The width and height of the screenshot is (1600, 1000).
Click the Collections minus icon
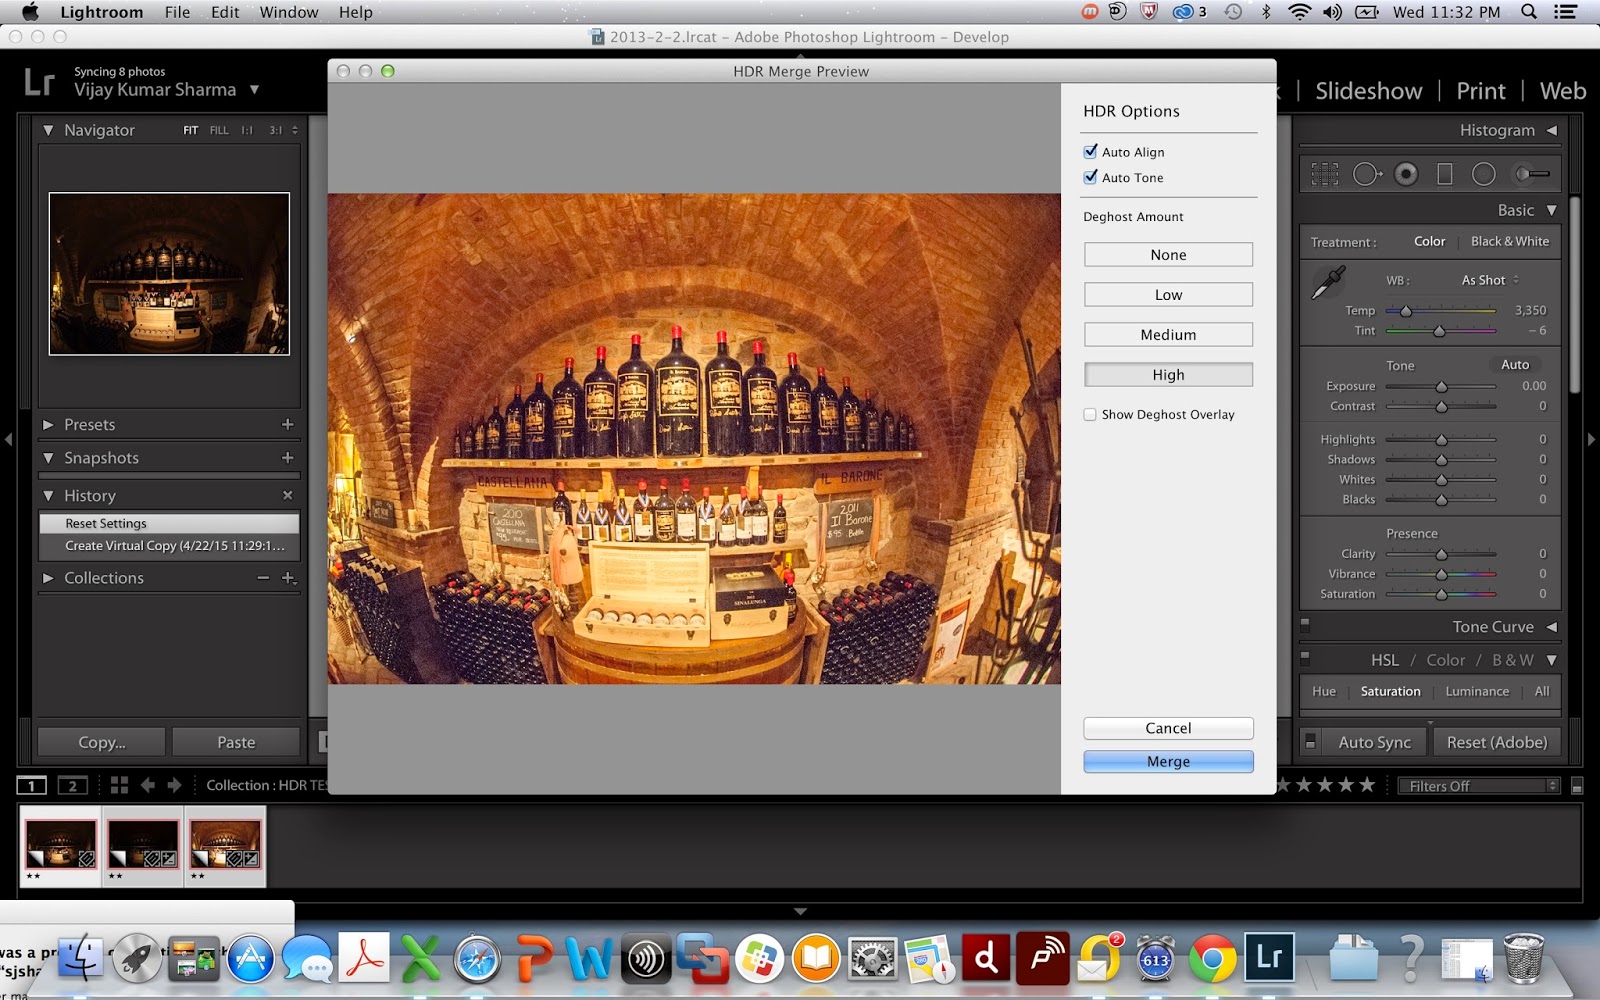tap(263, 578)
